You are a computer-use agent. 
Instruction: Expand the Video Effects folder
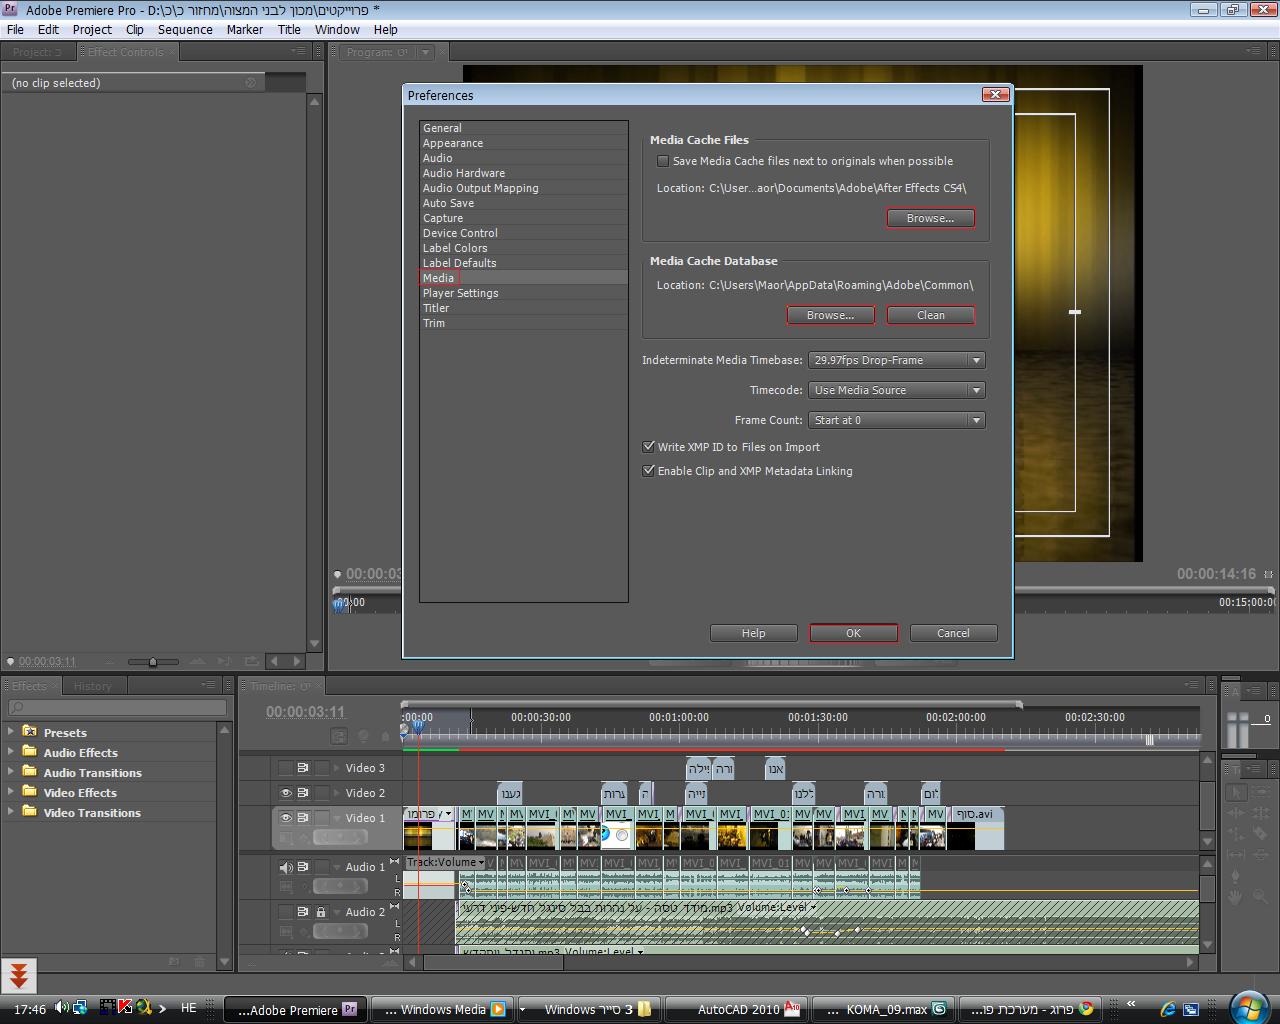[11, 792]
